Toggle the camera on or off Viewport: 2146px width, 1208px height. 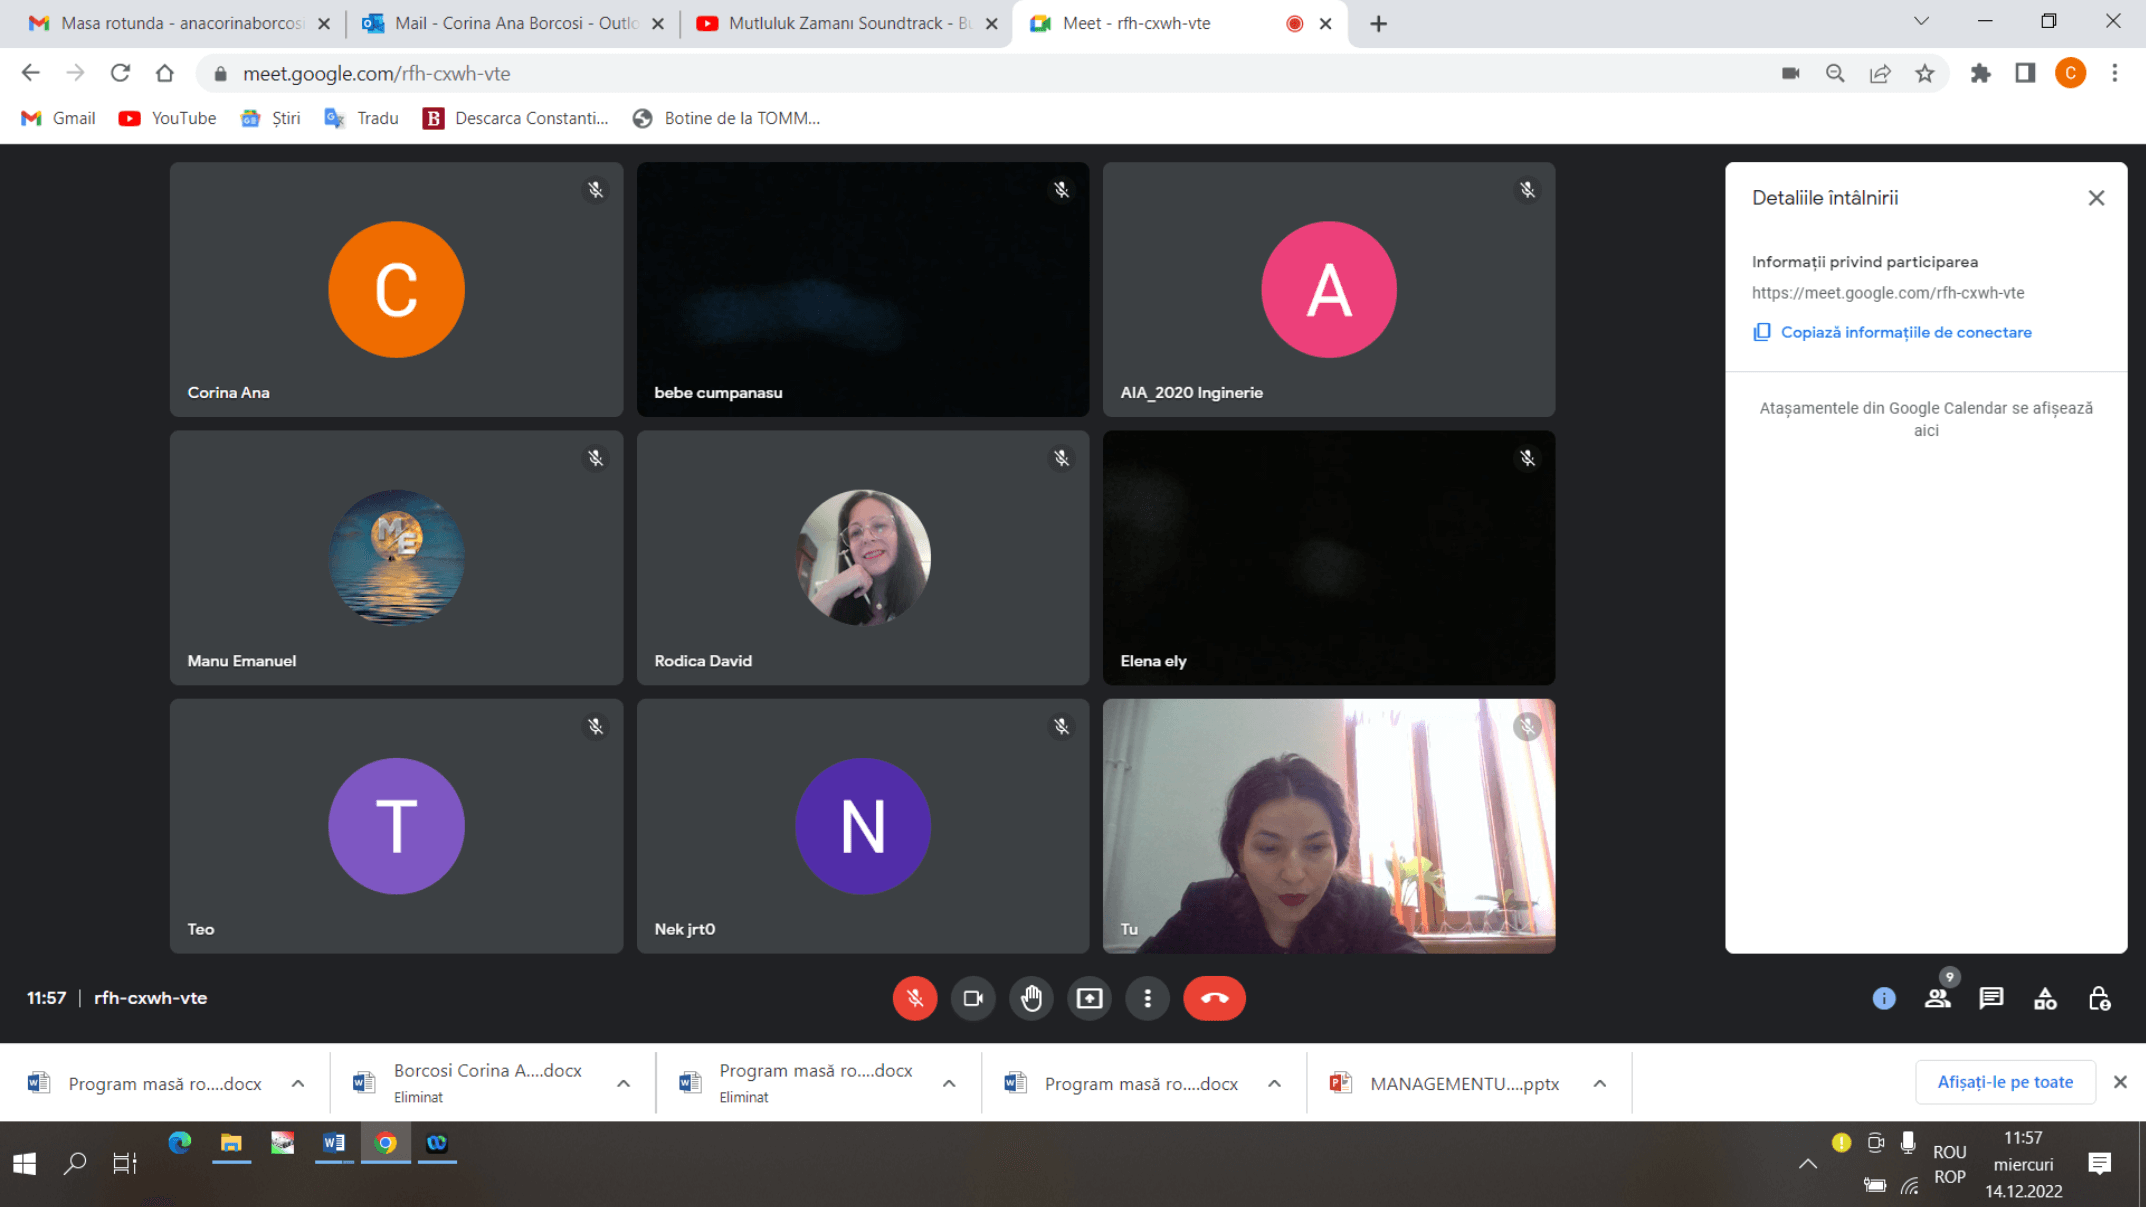972,998
